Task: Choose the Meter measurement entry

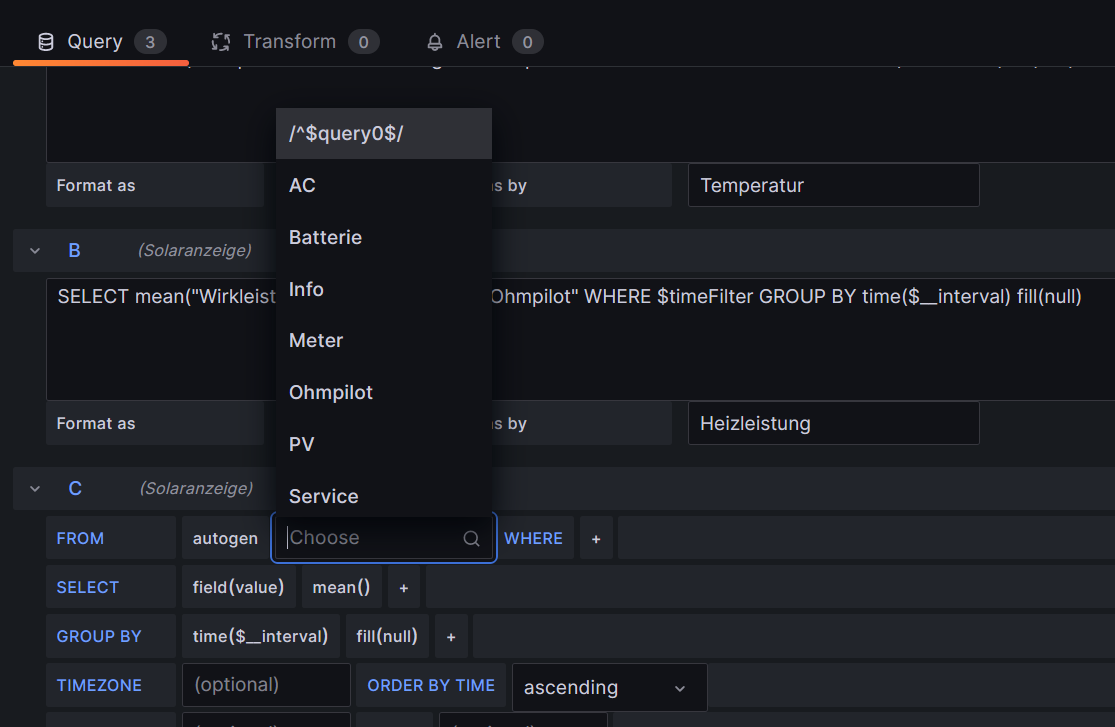Action: tap(316, 341)
